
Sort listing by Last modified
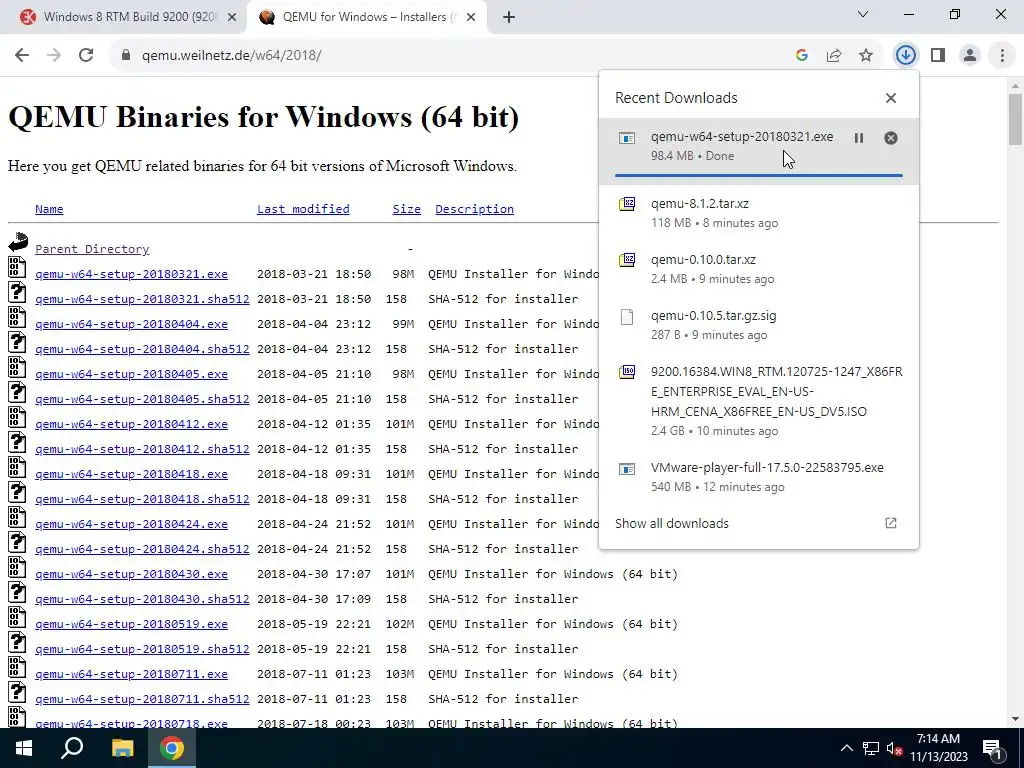pyautogui.click(x=303, y=209)
